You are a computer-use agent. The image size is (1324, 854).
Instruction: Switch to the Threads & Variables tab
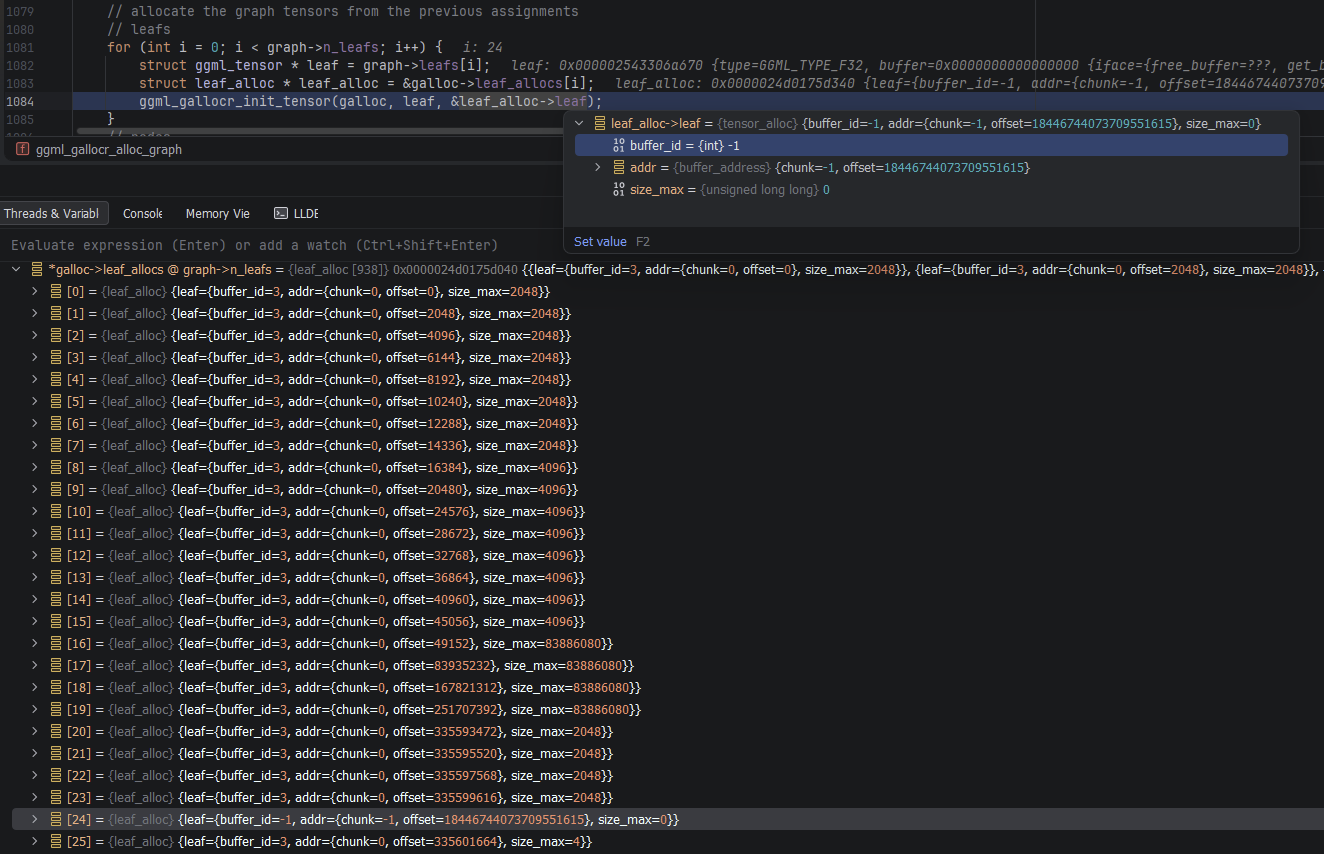(51, 213)
